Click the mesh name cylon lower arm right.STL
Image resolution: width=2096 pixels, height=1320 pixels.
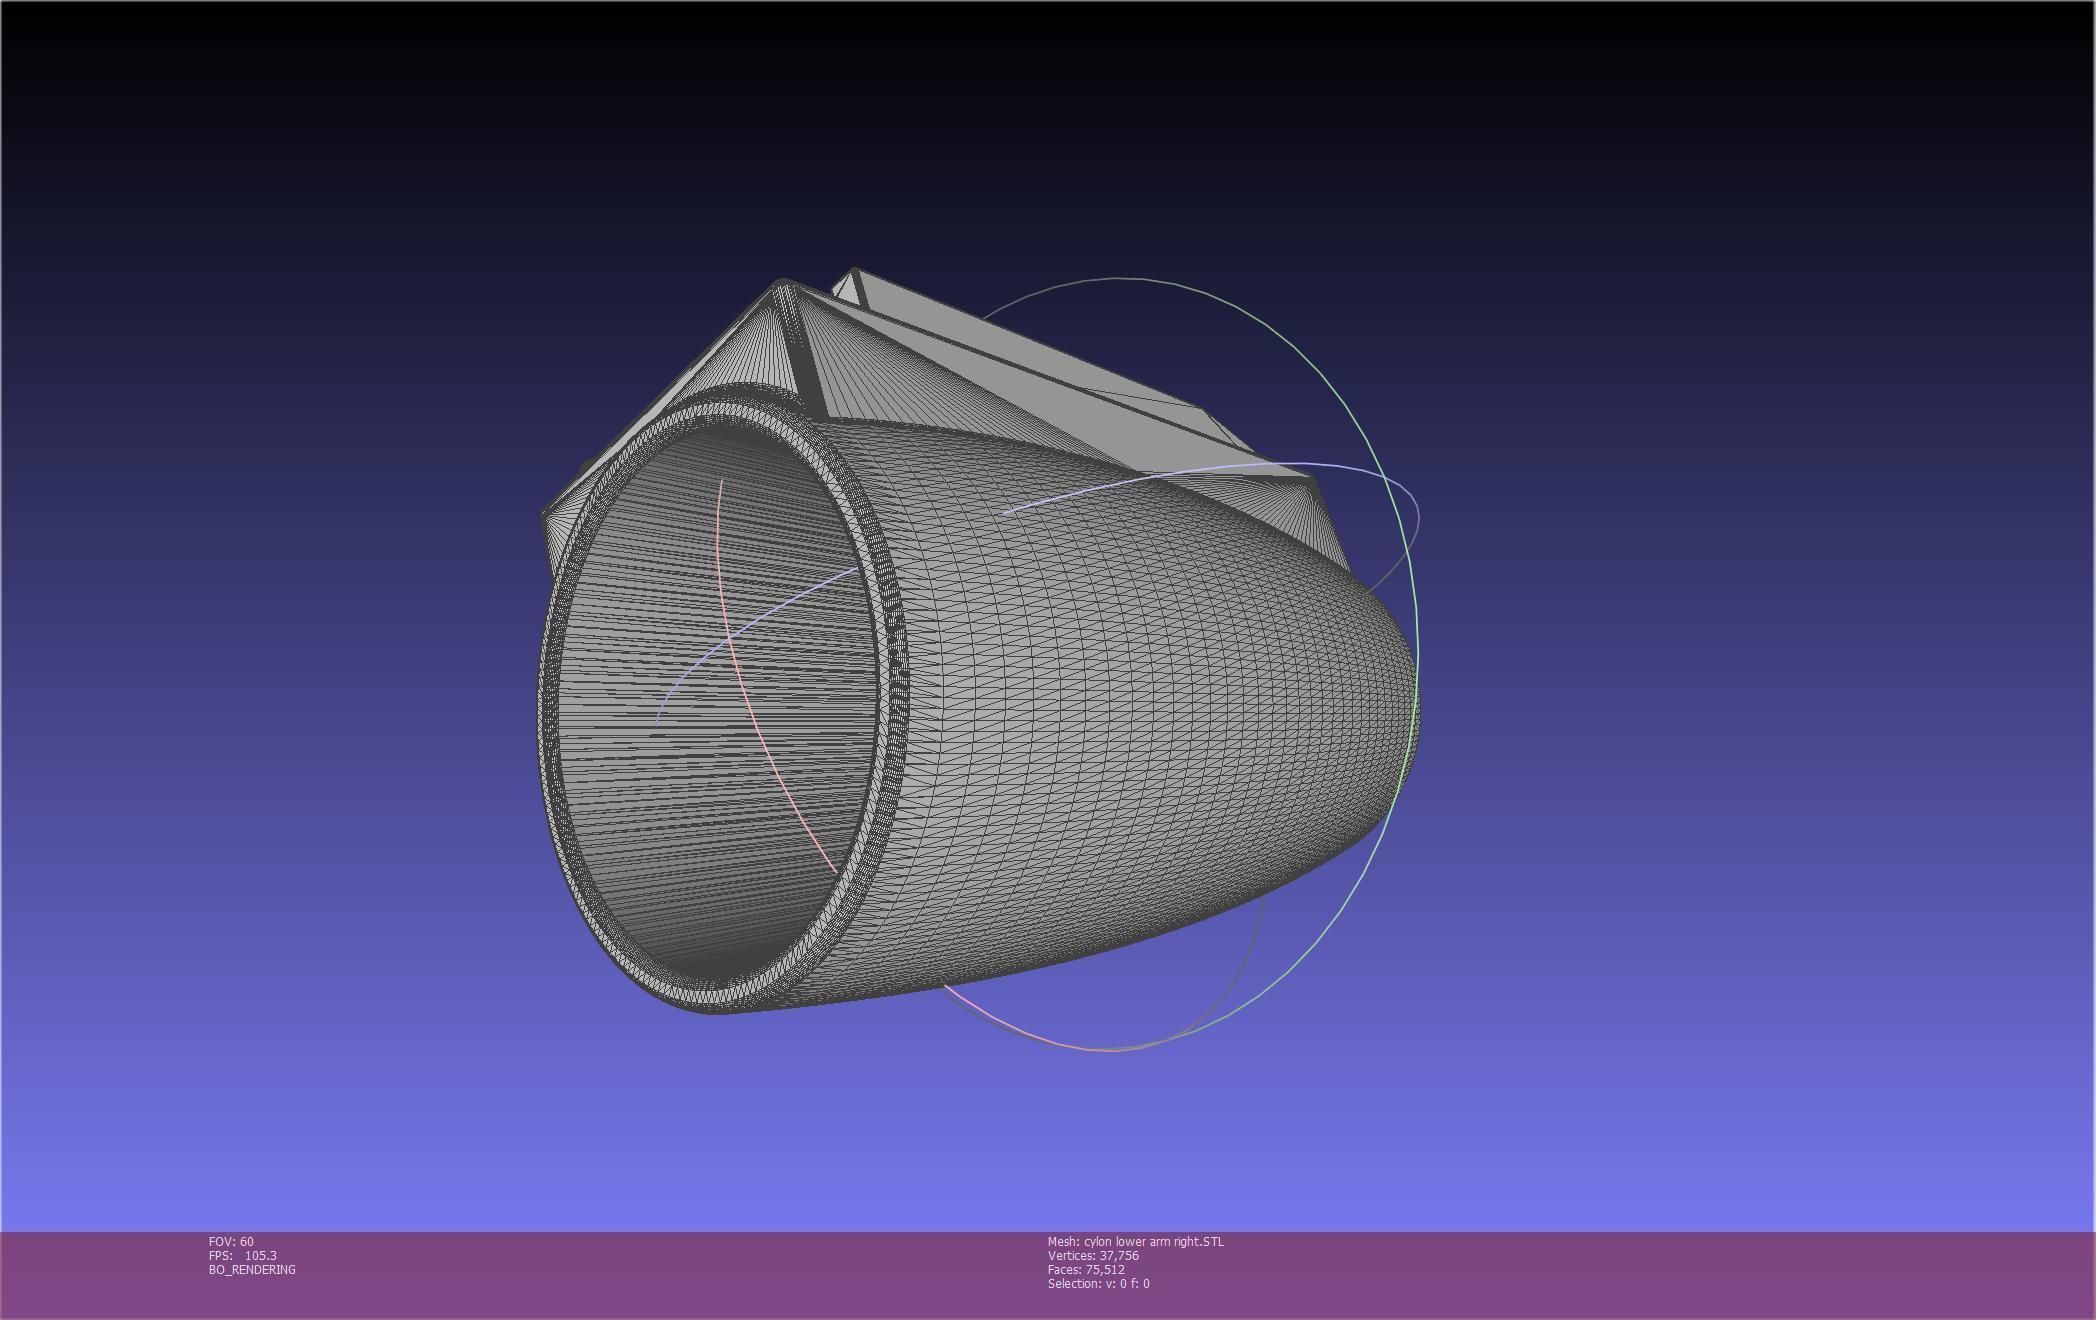coord(1135,1241)
